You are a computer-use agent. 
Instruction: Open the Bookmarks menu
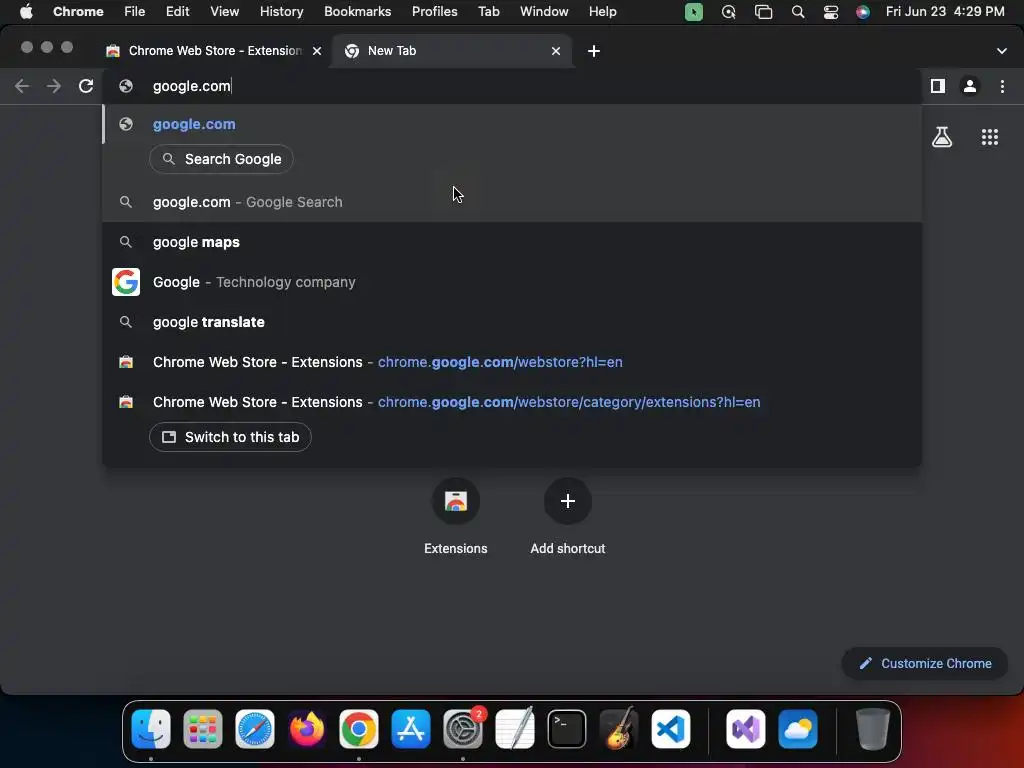[x=357, y=12]
